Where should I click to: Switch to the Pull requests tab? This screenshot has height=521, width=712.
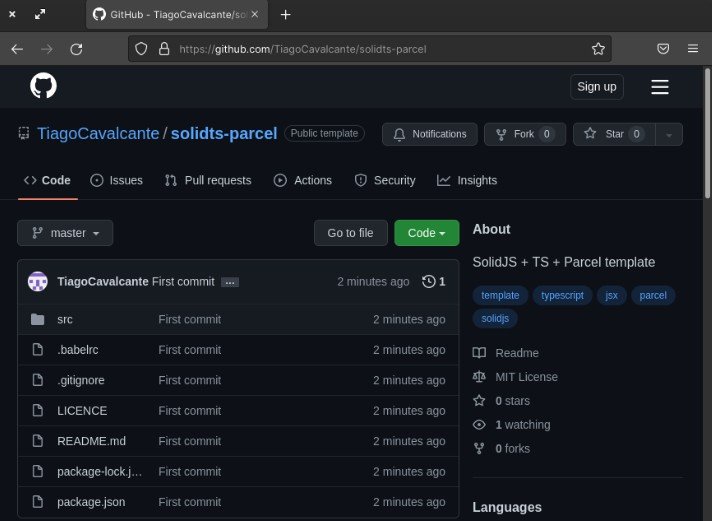(x=208, y=180)
